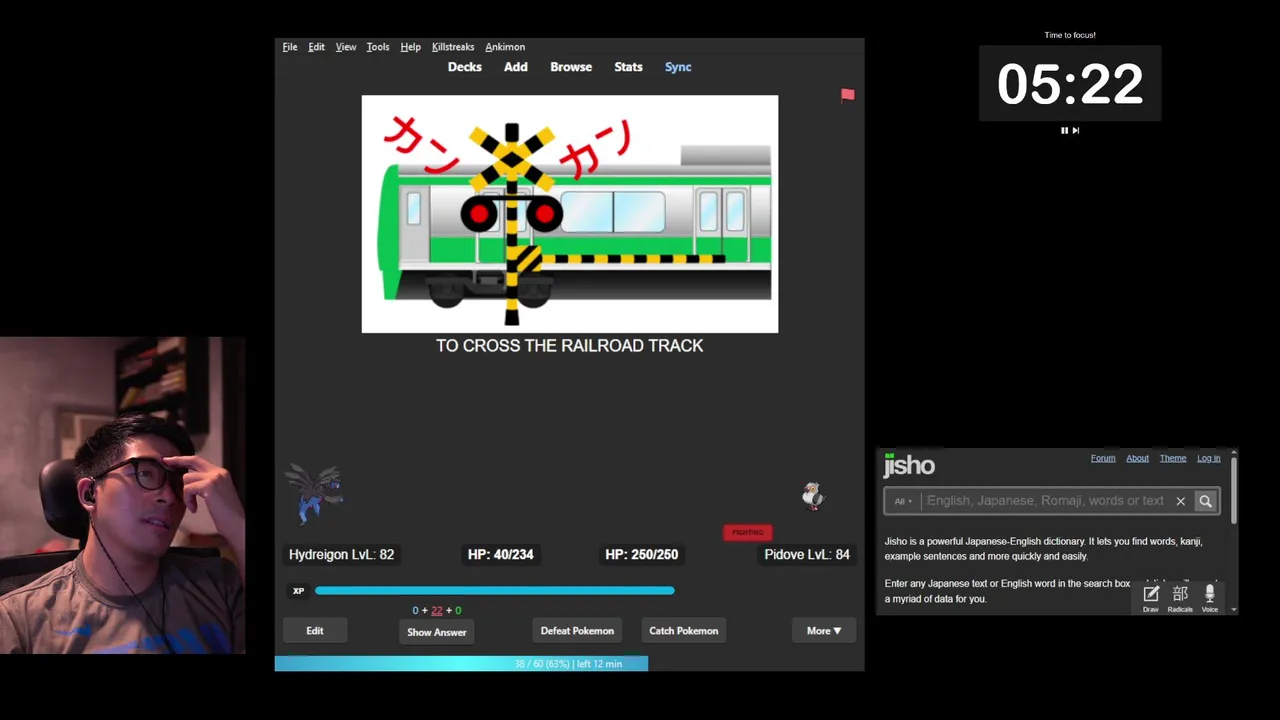This screenshot has height=720, width=1280.
Task: Click the XP label icon
Action: (x=298, y=591)
